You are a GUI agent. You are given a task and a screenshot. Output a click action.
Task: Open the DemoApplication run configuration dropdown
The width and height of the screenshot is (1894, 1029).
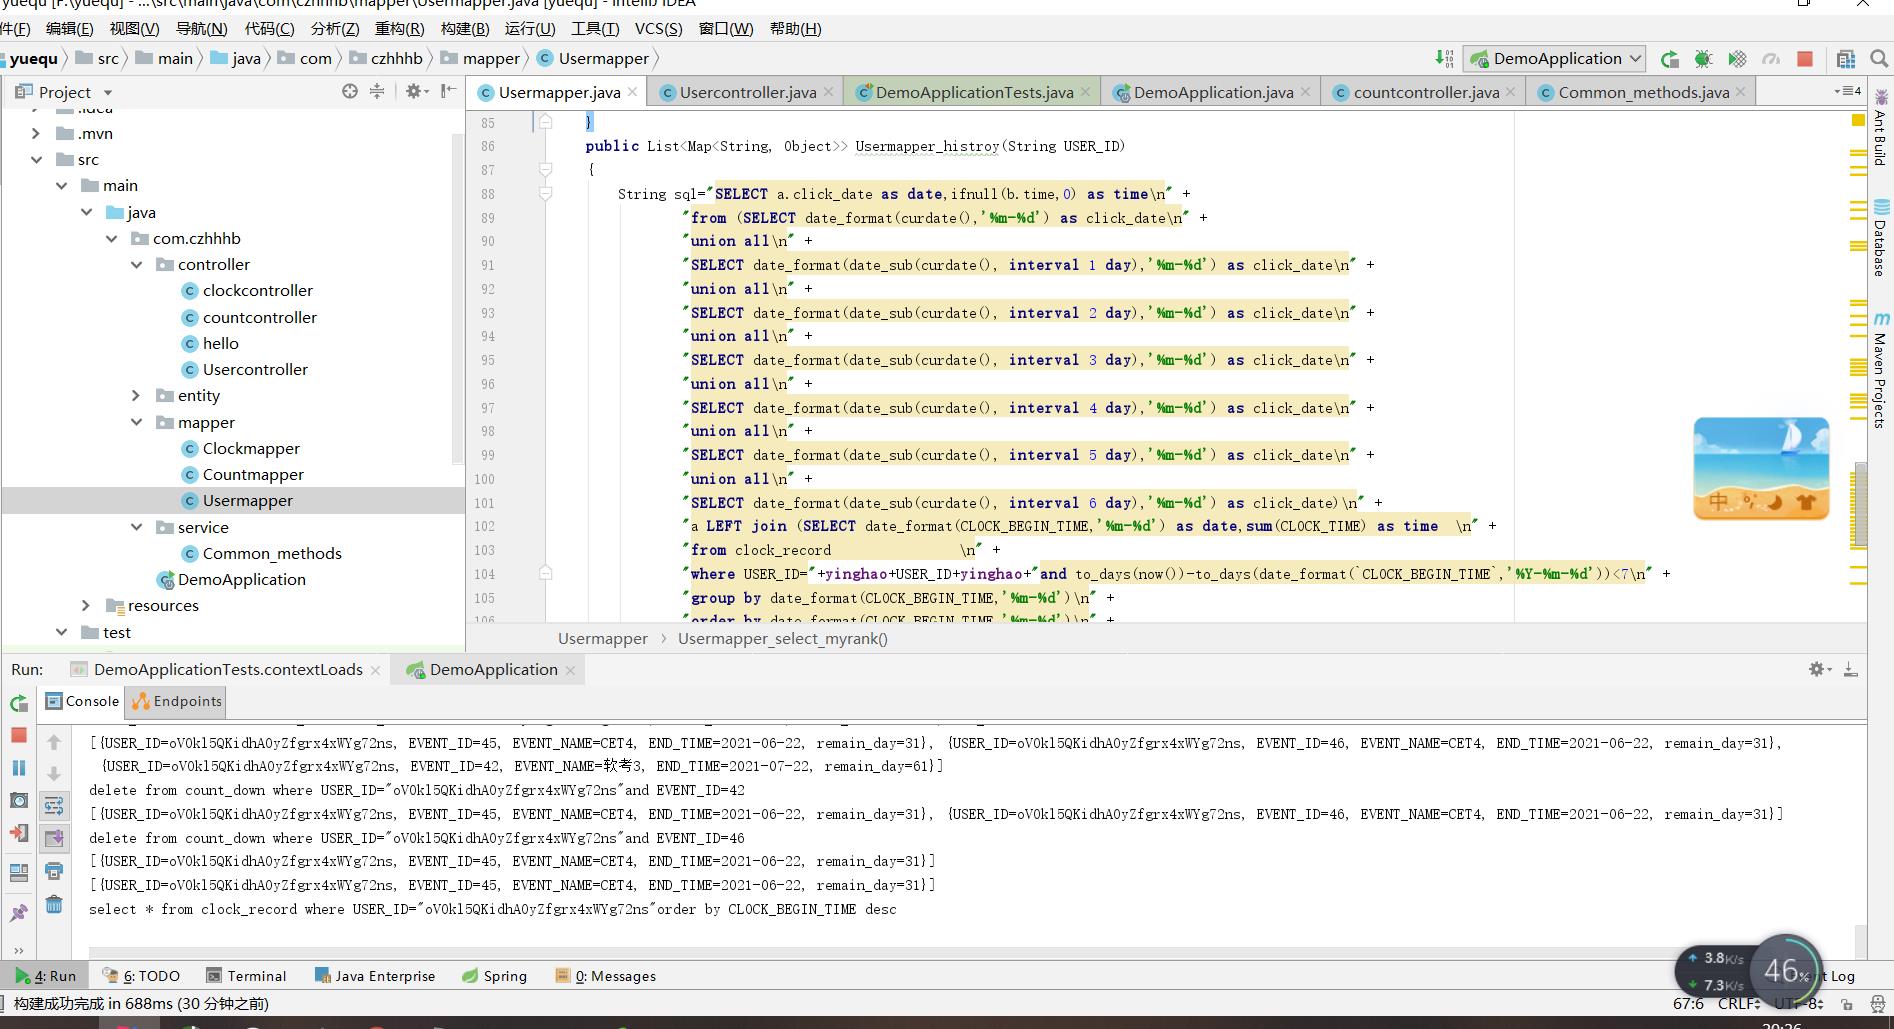click(x=1554, y=59)
